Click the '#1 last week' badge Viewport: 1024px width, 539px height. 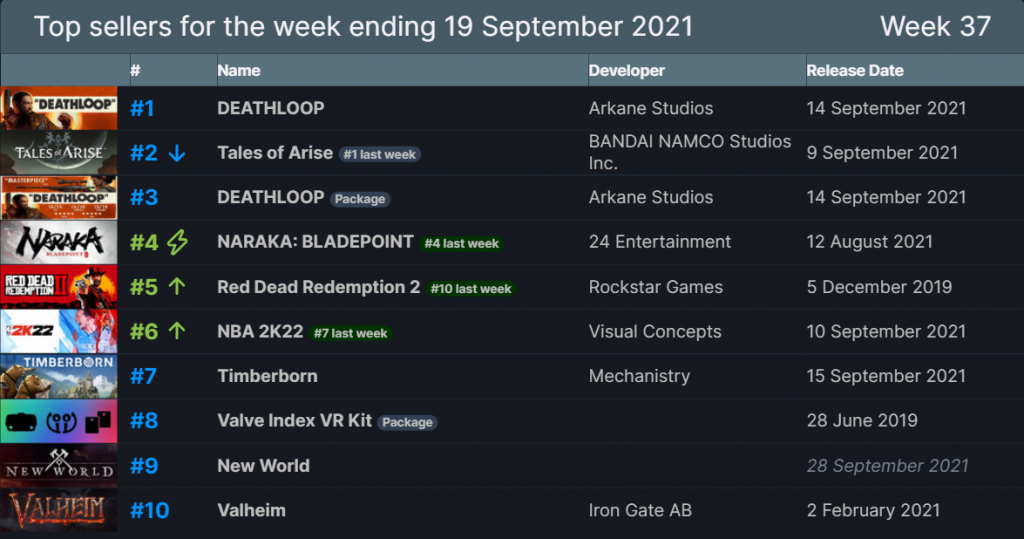tap(380, 154)
